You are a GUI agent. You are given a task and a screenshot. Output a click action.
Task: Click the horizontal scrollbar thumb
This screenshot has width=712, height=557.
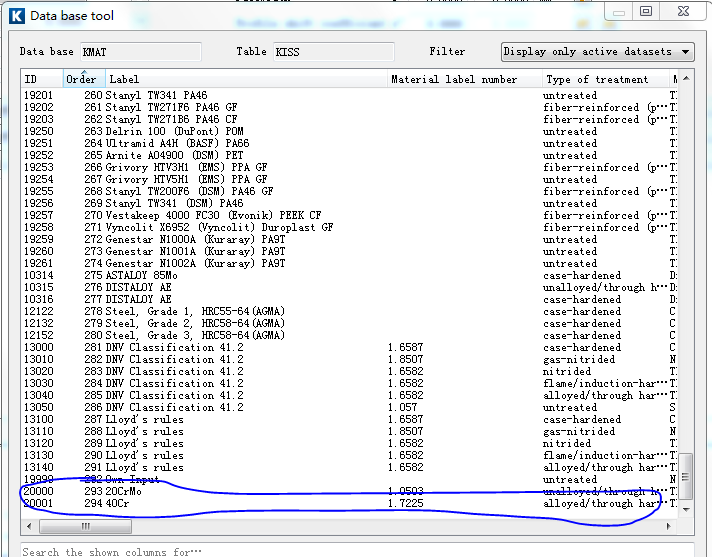85,527
